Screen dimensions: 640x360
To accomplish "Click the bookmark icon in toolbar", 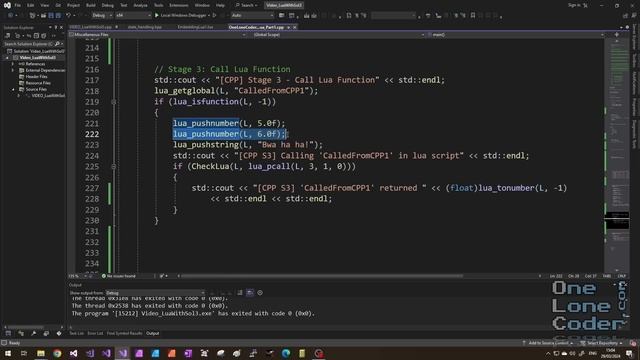I will coord(473,16).
